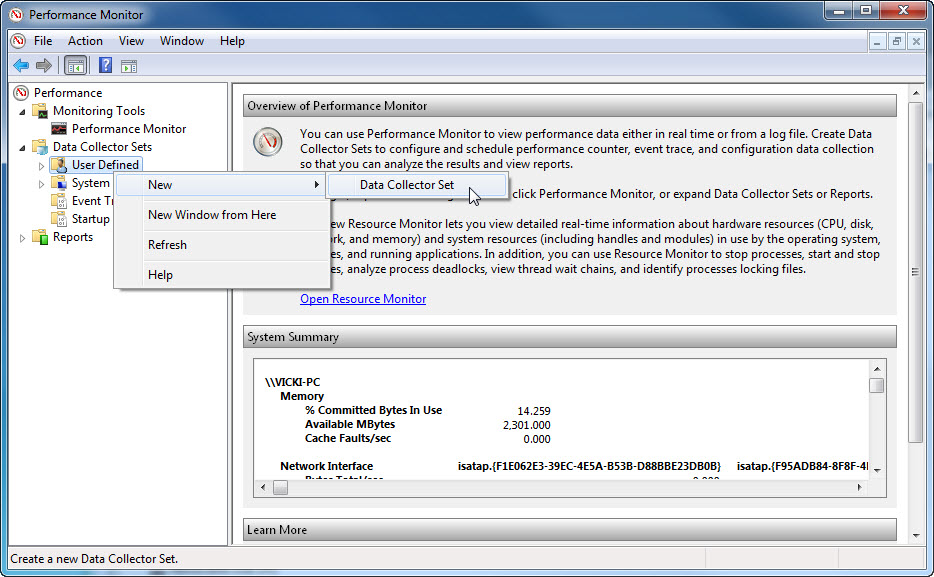Click main pane vertical scrollbar down arrow

coord(916,535)
